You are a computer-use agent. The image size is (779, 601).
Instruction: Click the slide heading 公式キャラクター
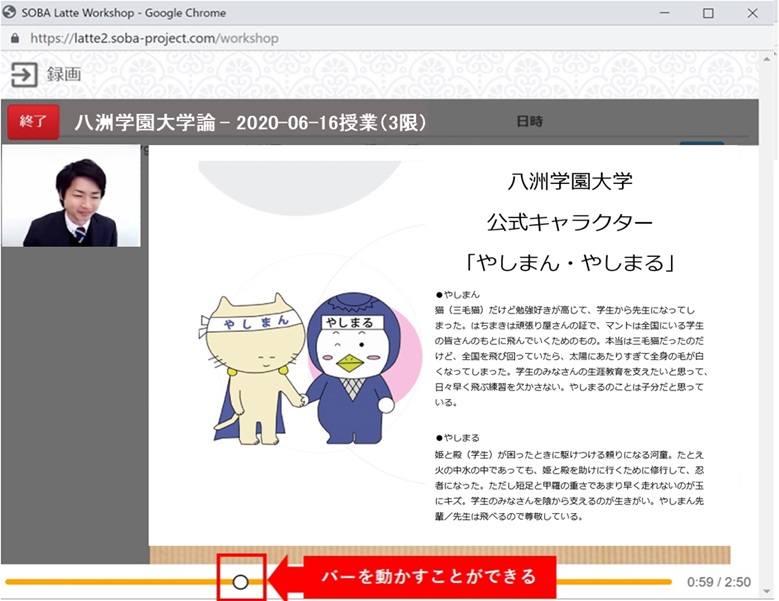pyautogui.click(x=570, y=222)
